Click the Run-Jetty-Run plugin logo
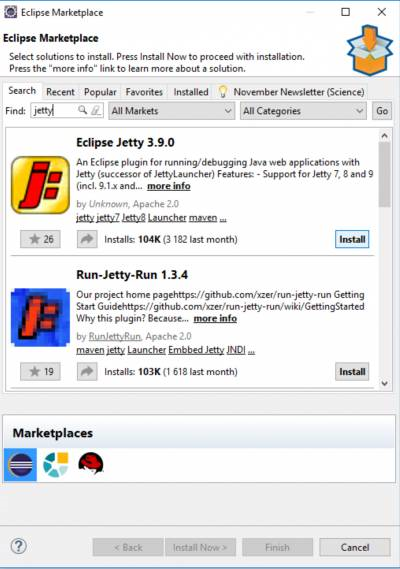Image resolution: width=400 pixels, height=569 pixels. coord(40,318)
